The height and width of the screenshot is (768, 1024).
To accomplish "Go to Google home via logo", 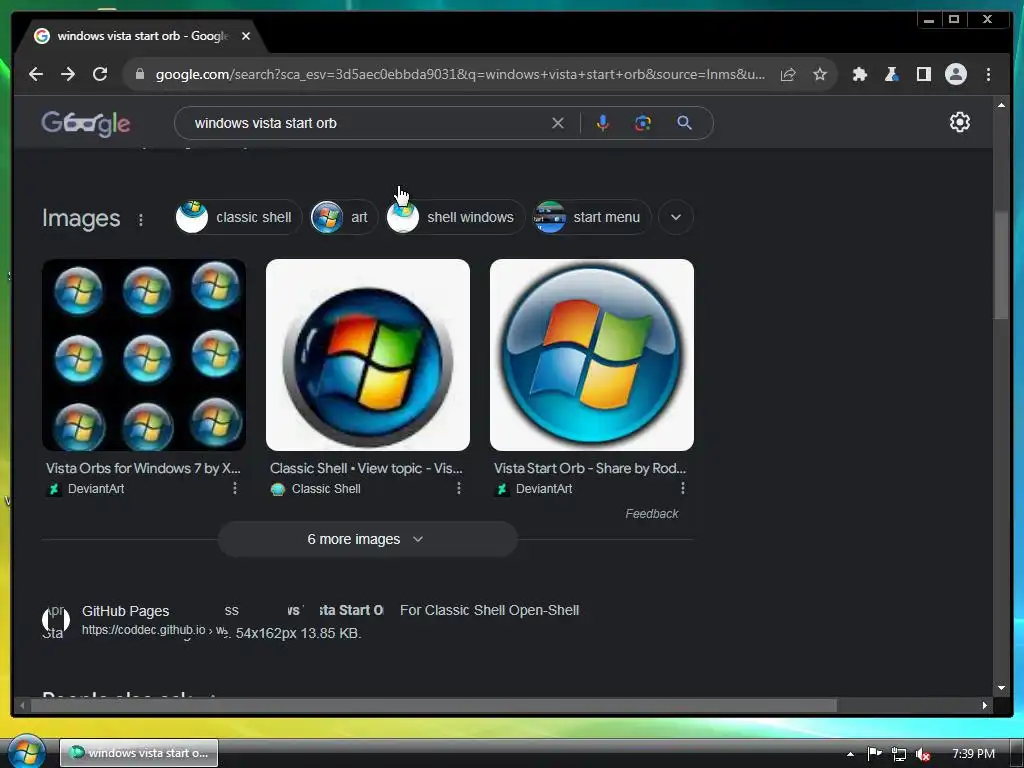I will tap(86, 123).
